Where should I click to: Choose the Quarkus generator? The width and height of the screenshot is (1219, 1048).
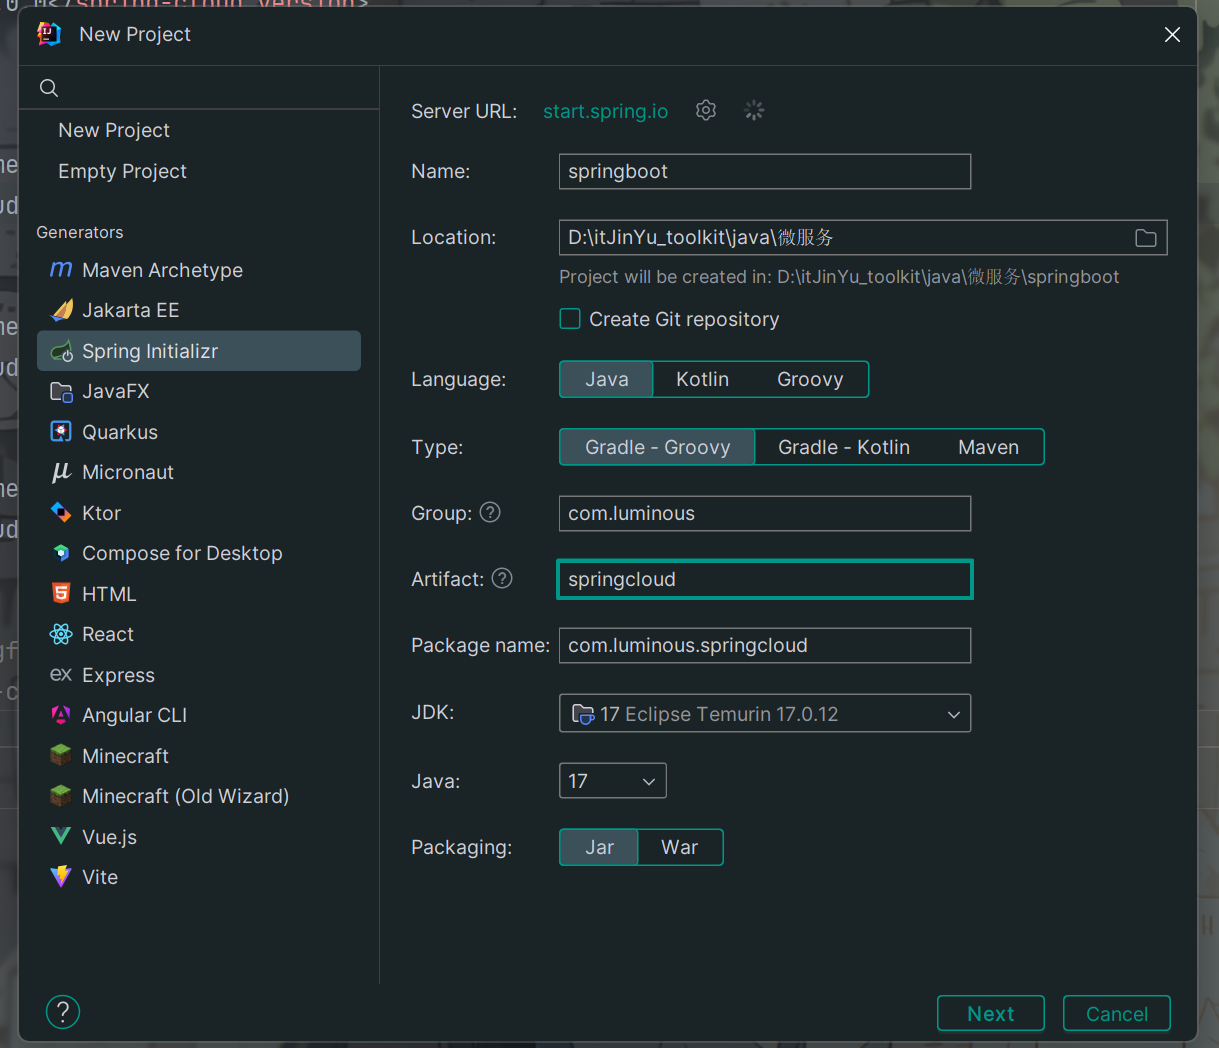(120, 432)
